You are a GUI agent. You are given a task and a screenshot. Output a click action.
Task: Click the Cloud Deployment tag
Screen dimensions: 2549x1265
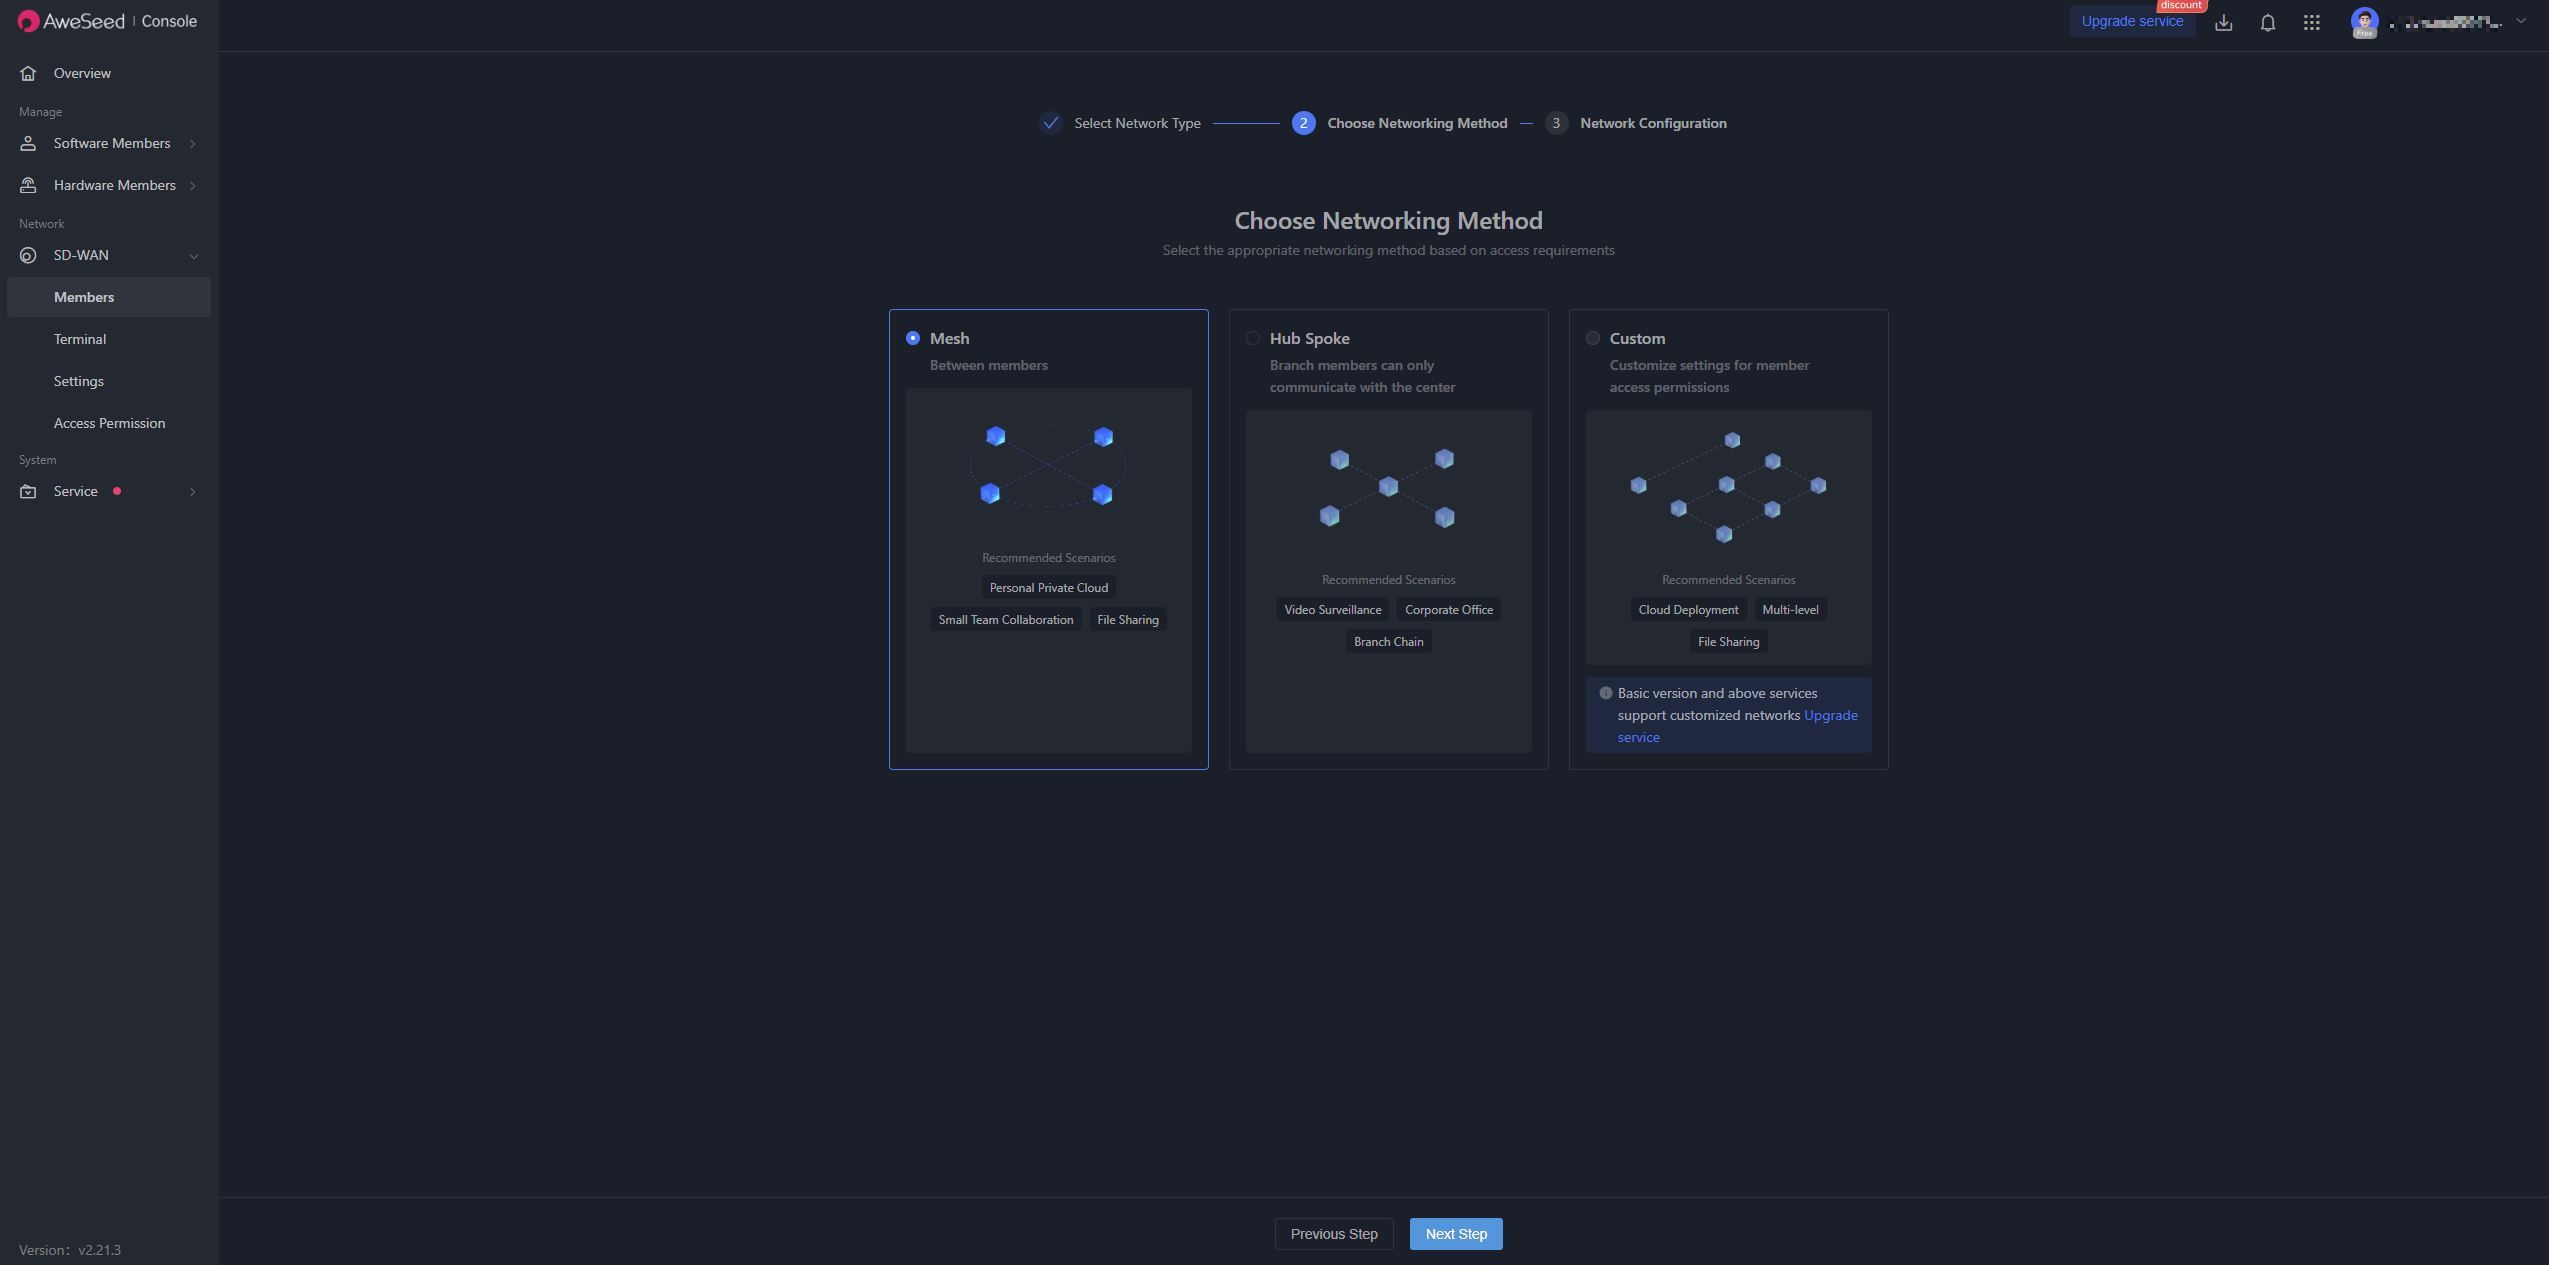pos(1688,610)
